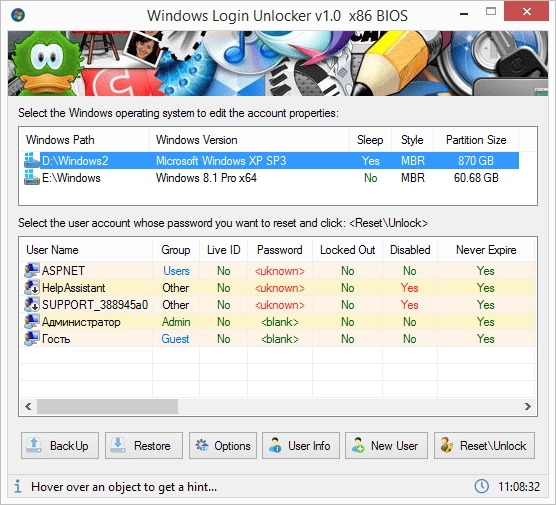Screen dimensions: 556x505
Task: Click the Sleep column header
Action: [x=370, y=140]
